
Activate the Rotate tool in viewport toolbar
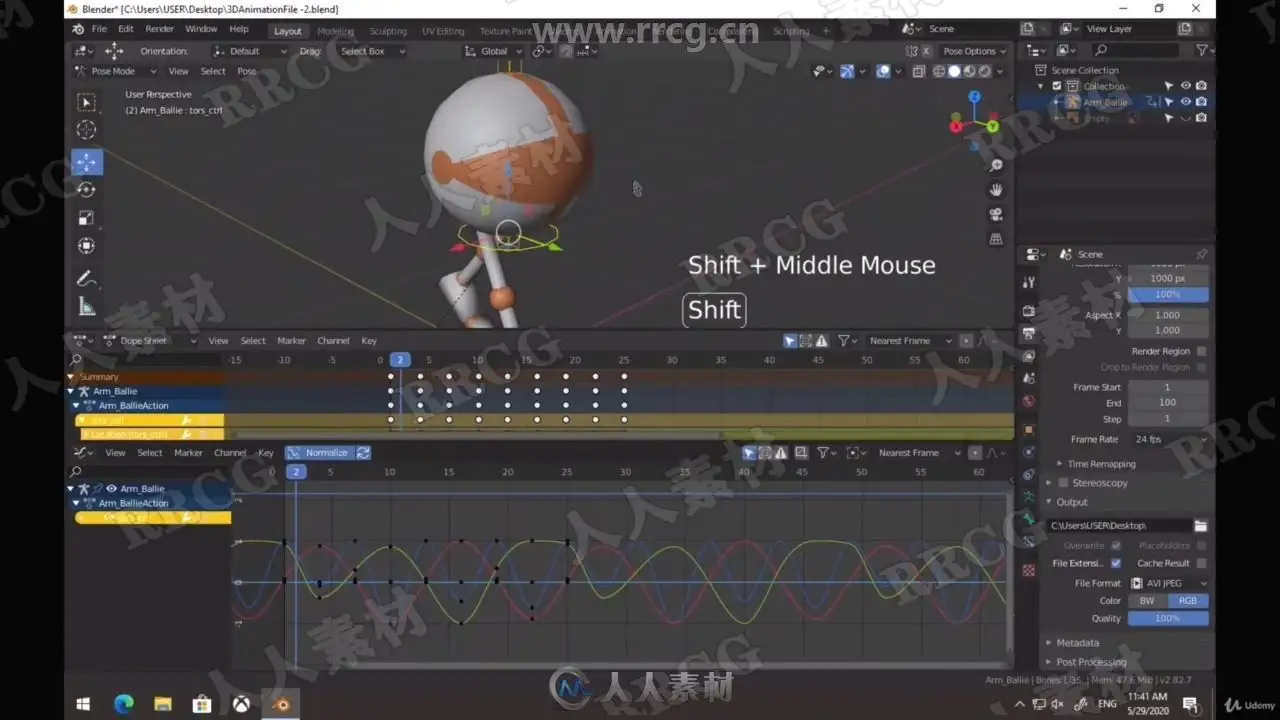coord(86,190)
